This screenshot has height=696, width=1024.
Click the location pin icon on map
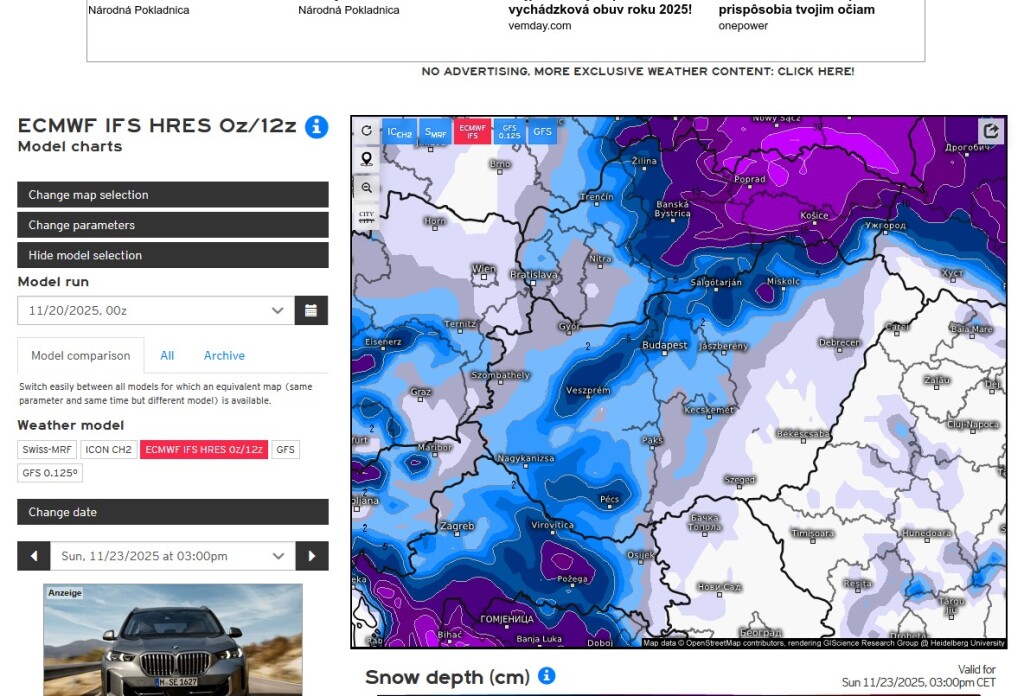click(366, 159)
